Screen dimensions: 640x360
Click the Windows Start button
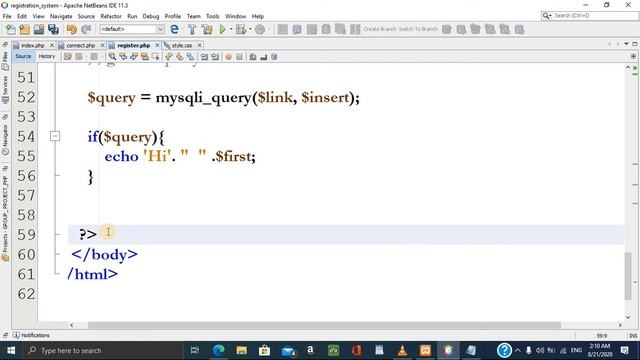tap(11, 350)
